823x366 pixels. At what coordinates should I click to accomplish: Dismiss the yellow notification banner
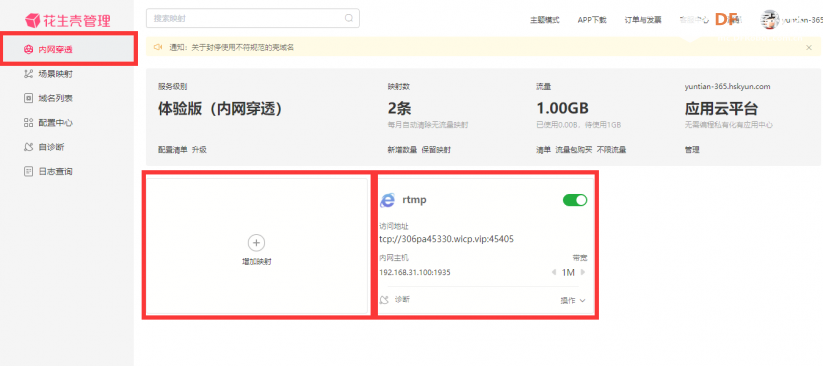tap(809, 47)
